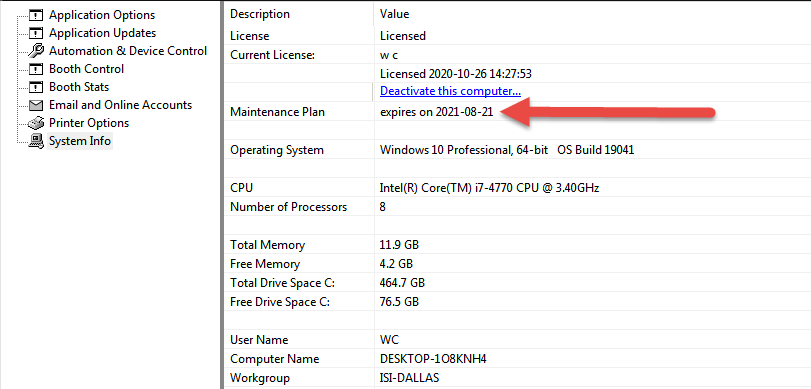
Task: Click the envelope icon for Email accounts
Action: coord(35,106)
